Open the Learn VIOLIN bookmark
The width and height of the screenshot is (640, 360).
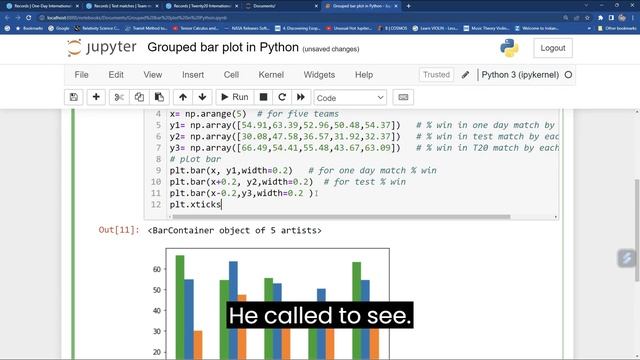tap(436, 28)
